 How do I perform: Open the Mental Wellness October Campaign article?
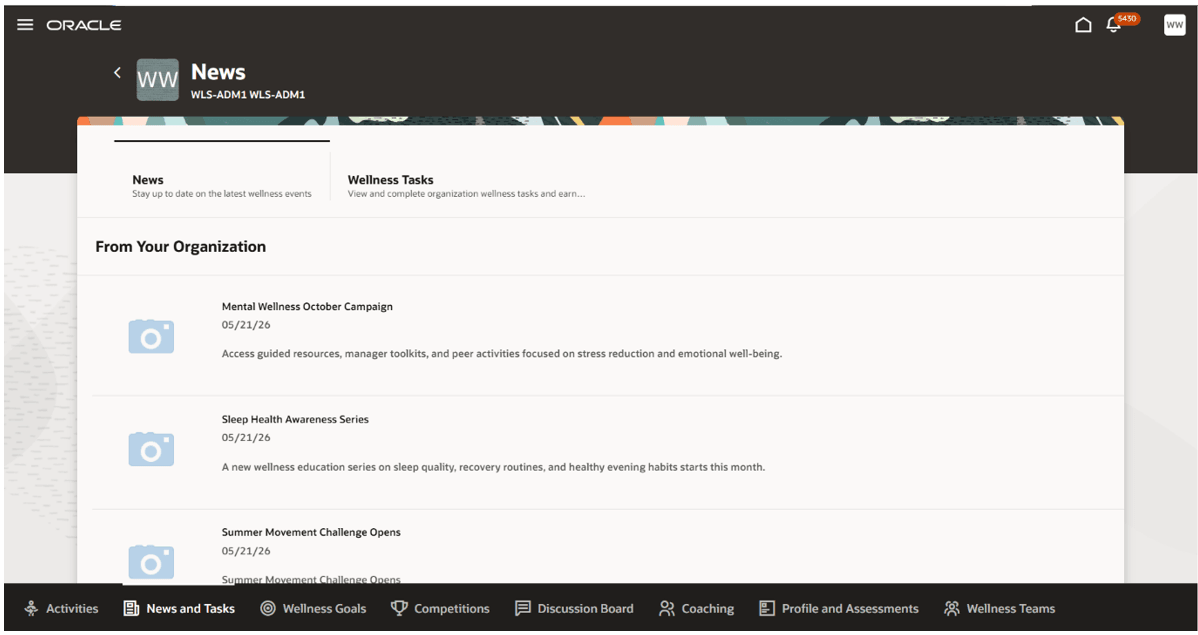point(307,306)
